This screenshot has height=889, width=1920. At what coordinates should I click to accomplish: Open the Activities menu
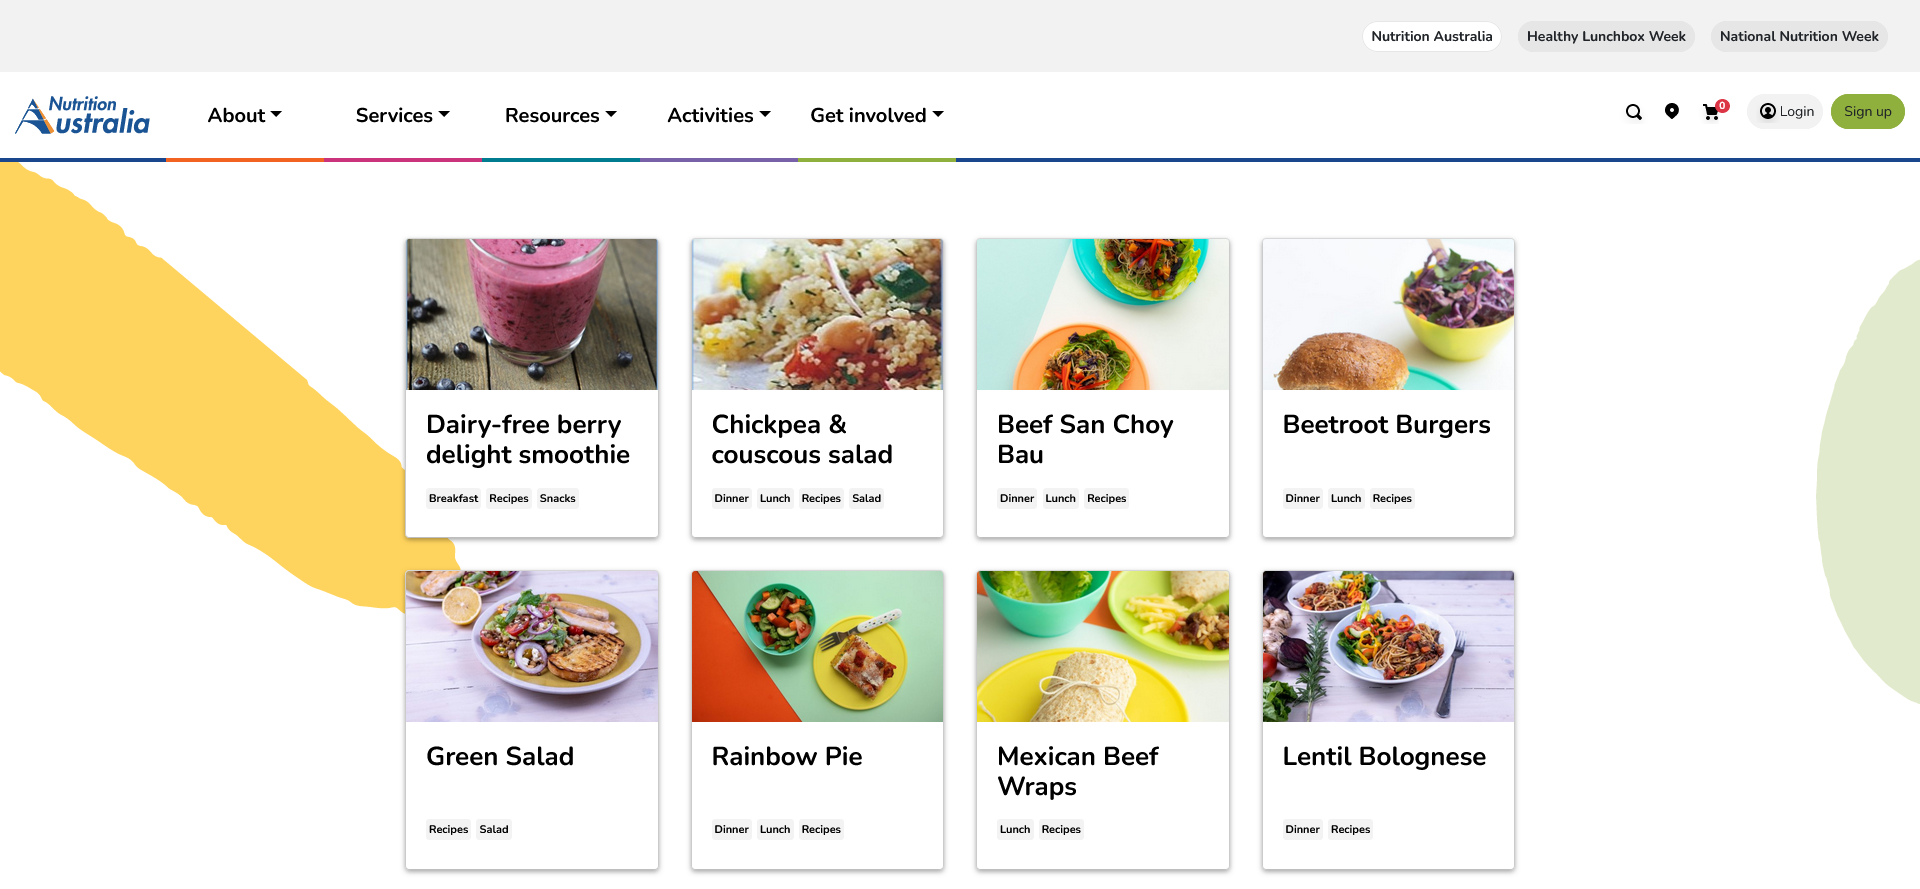point(718,115)
